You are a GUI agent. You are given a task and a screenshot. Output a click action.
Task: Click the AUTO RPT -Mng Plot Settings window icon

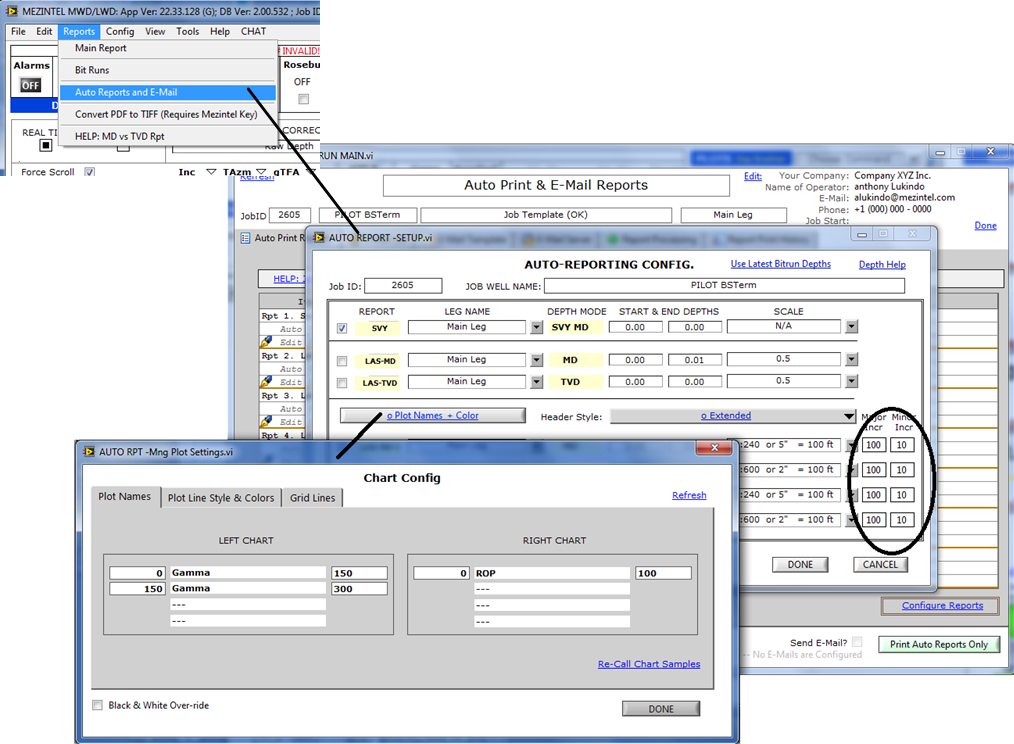tap(89, 452)
